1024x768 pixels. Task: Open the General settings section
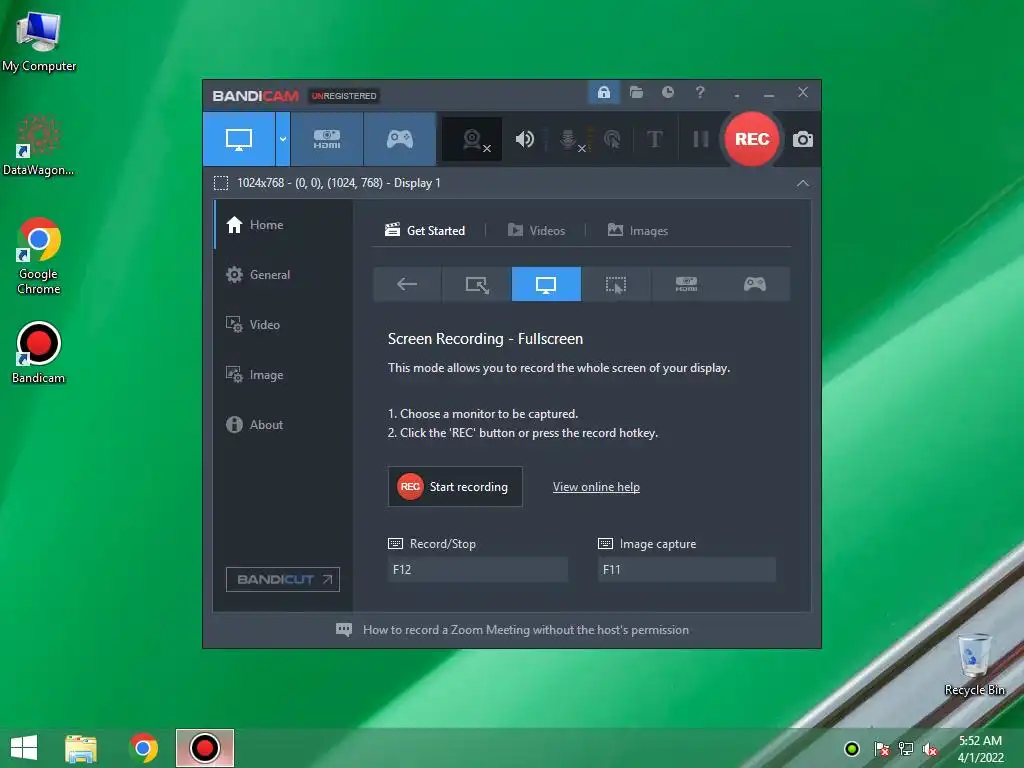283,275
